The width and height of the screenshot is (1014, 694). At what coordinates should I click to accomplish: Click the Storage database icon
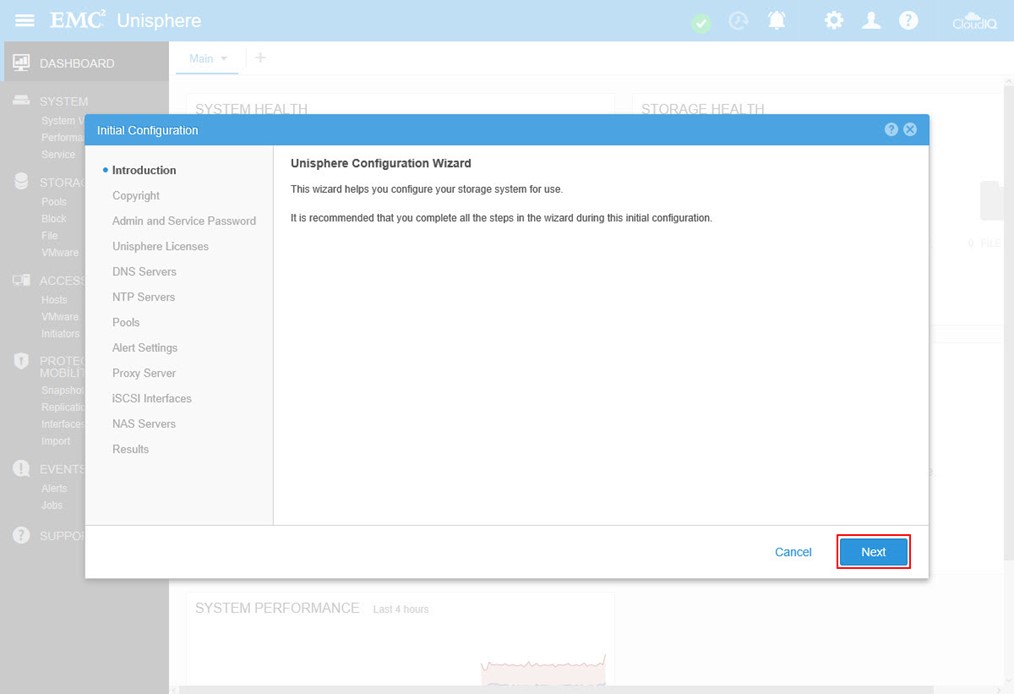tap(21, 181)
